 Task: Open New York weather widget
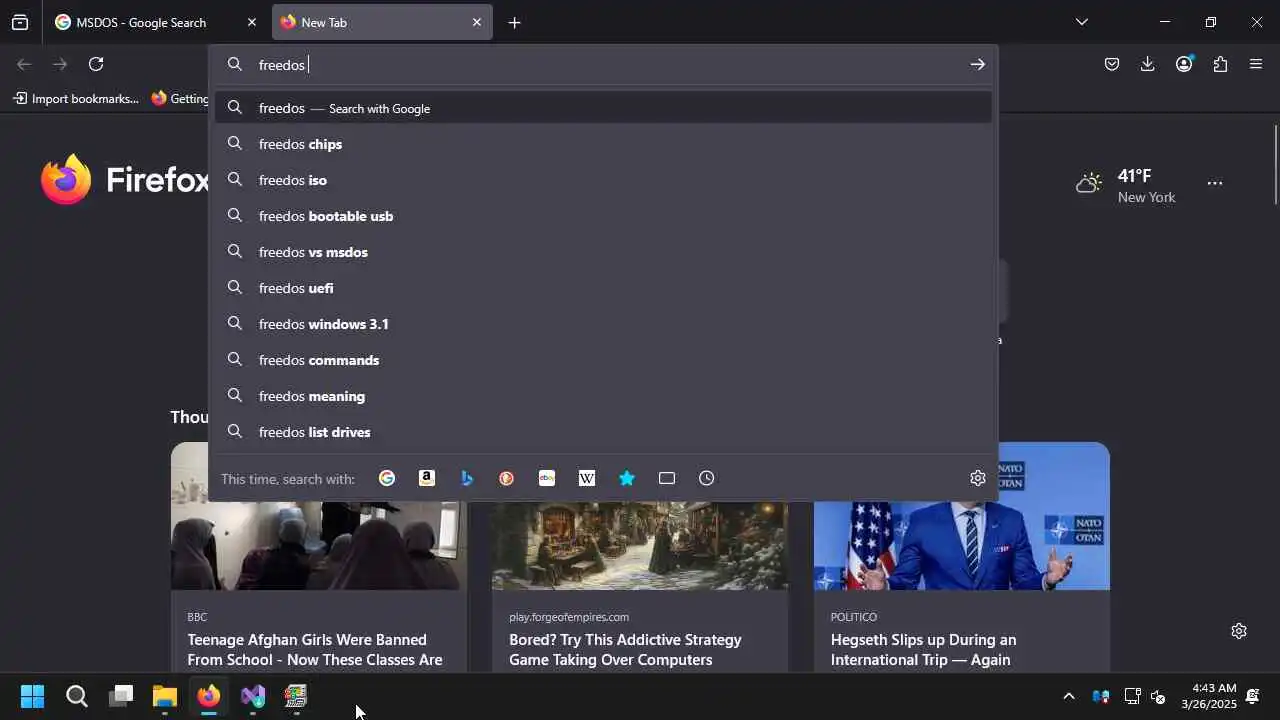[1125, 185]
